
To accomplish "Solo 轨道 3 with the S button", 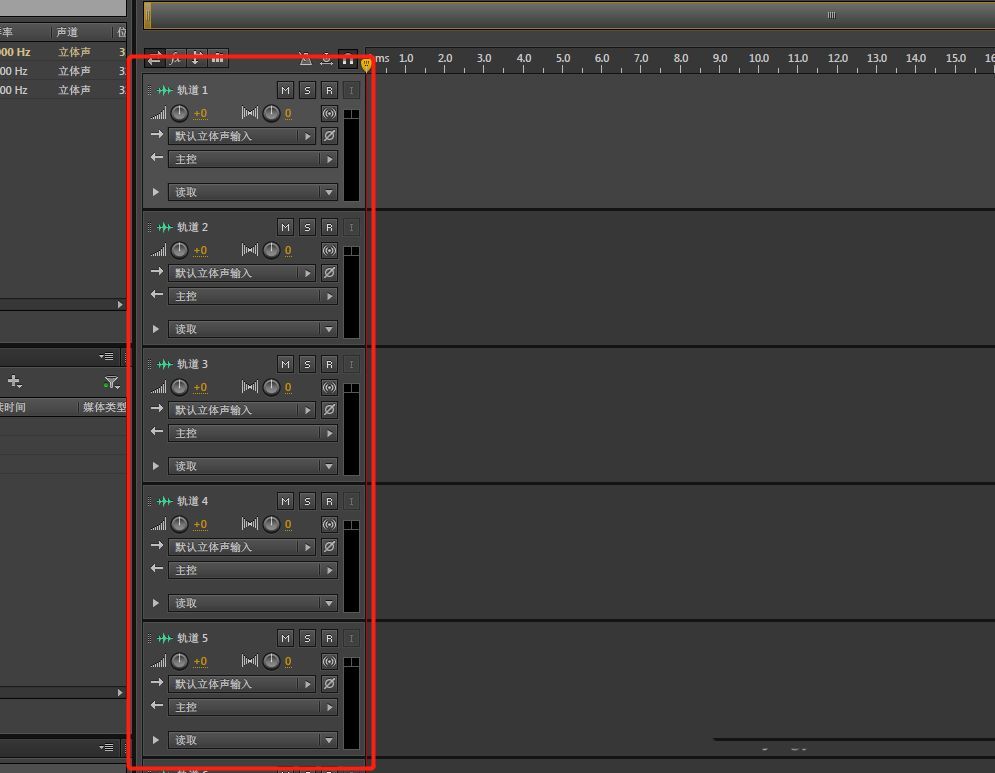I will click(x=307, y=364).
